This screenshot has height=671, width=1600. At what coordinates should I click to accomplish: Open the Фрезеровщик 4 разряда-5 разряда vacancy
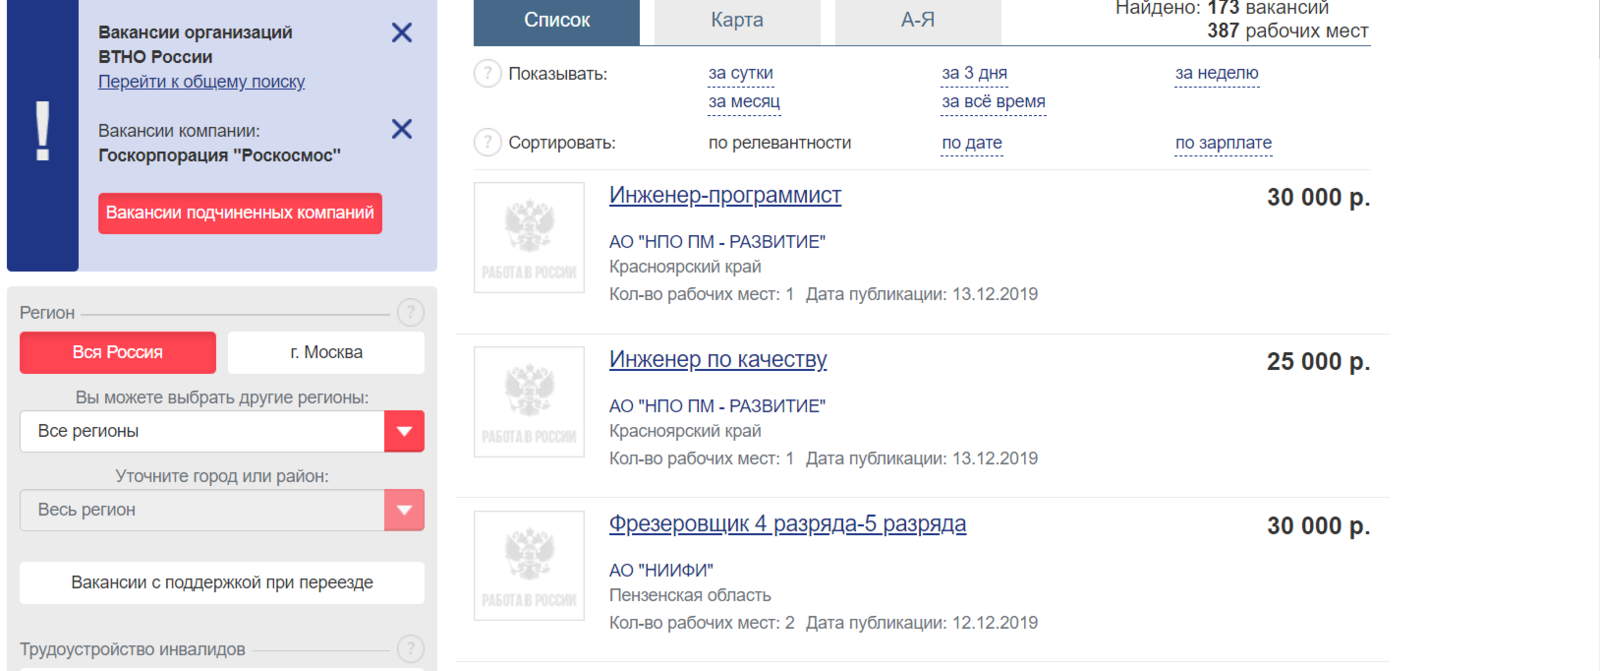(x=787, y=524)
